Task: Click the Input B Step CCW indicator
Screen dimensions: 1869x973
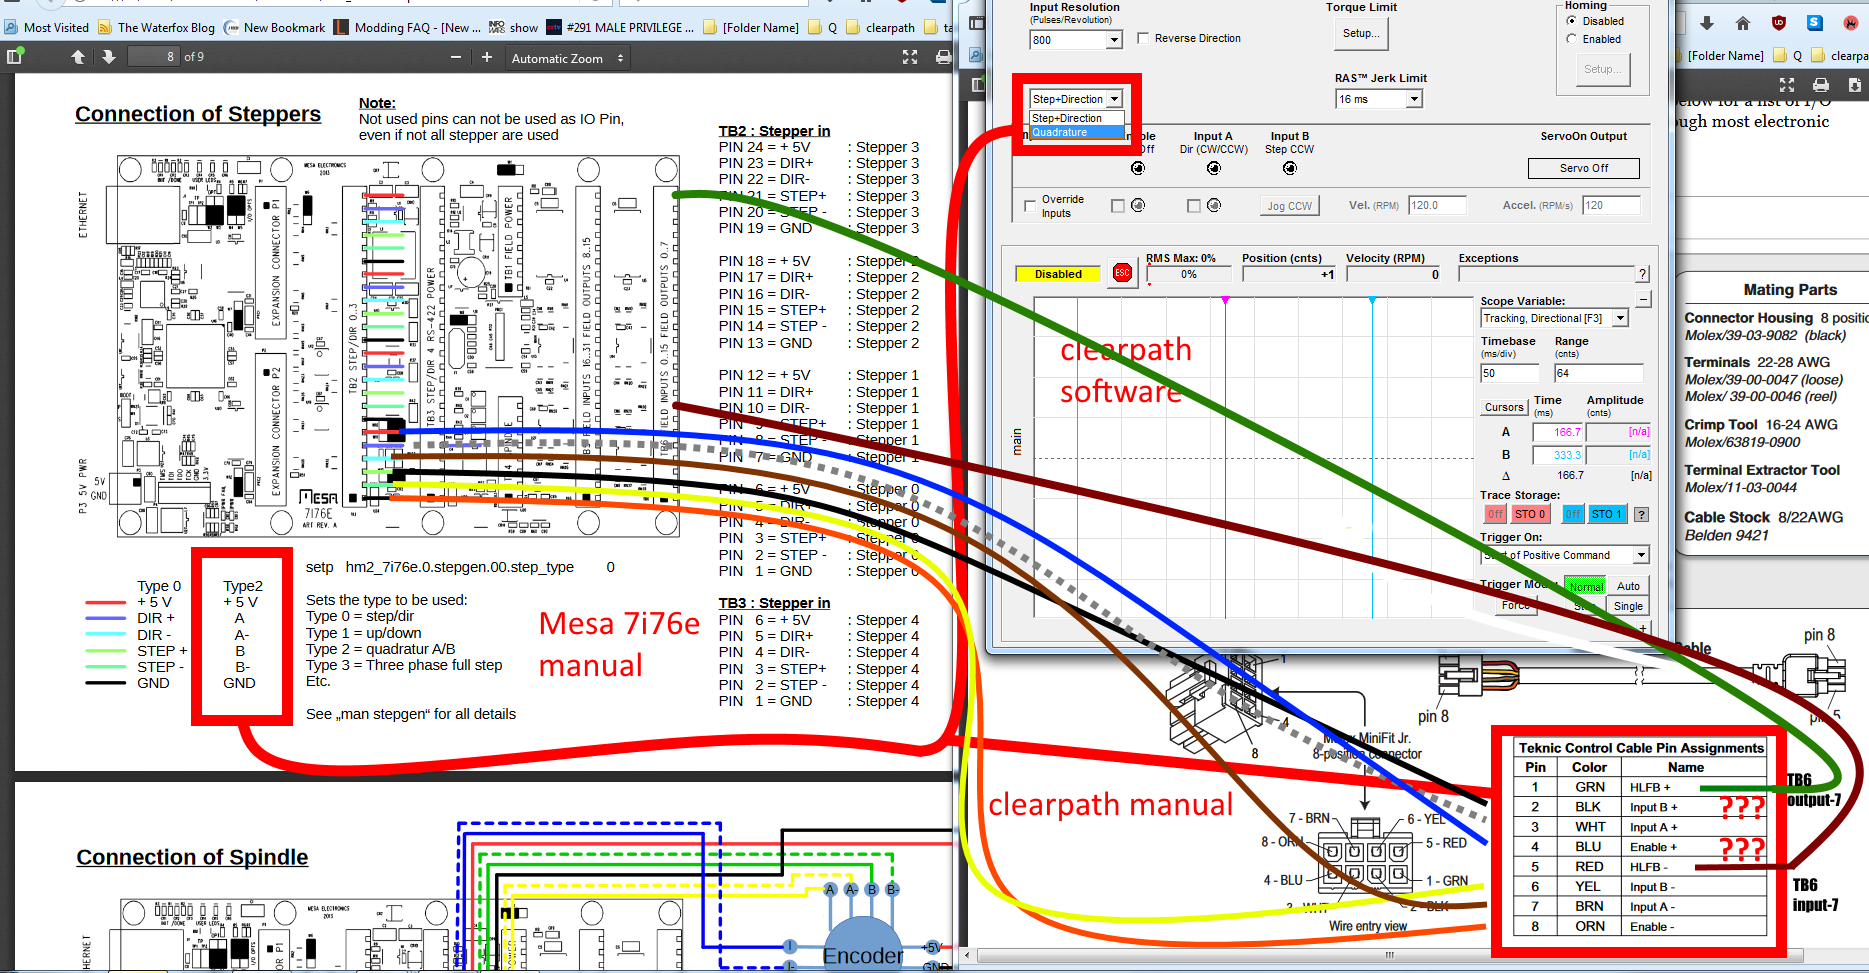Action: (x=1289, y=168)
